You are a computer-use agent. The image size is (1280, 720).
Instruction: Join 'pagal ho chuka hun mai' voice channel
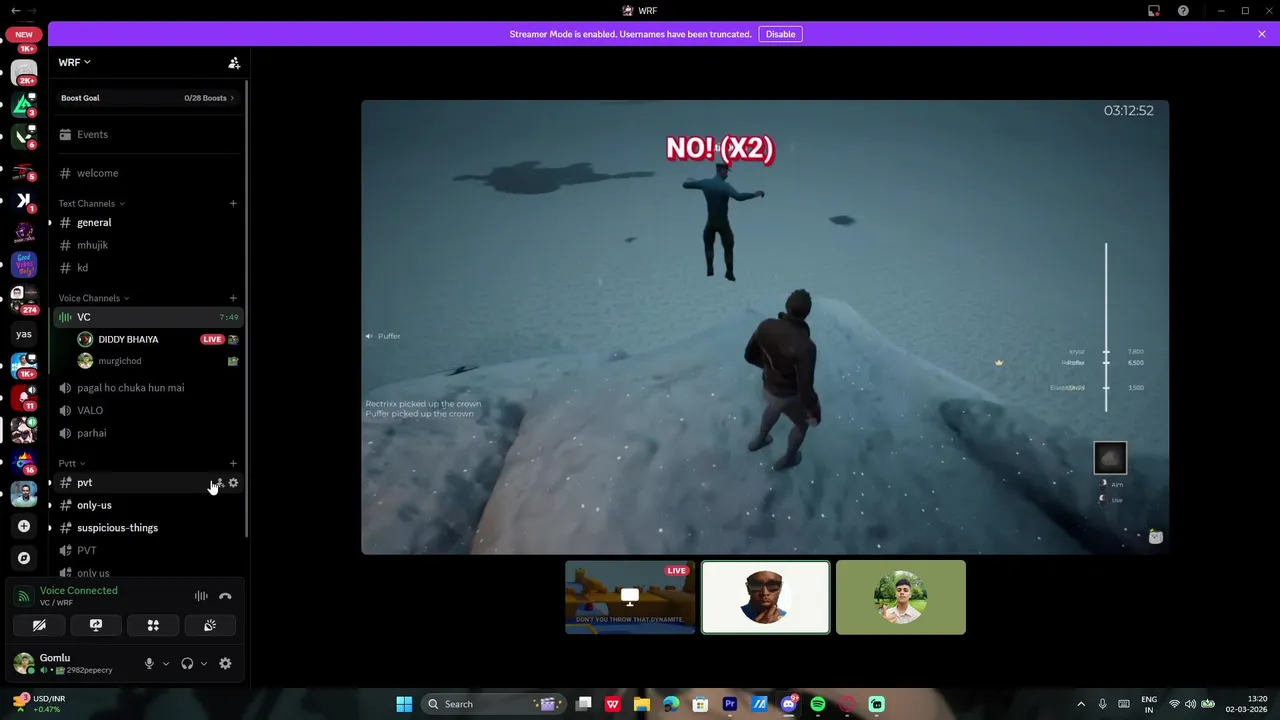148,388
